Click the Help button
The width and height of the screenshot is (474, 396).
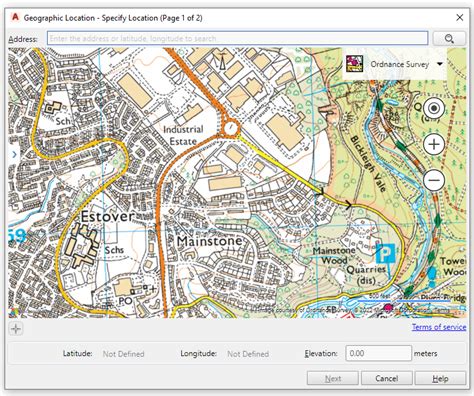tap(440, 379)
